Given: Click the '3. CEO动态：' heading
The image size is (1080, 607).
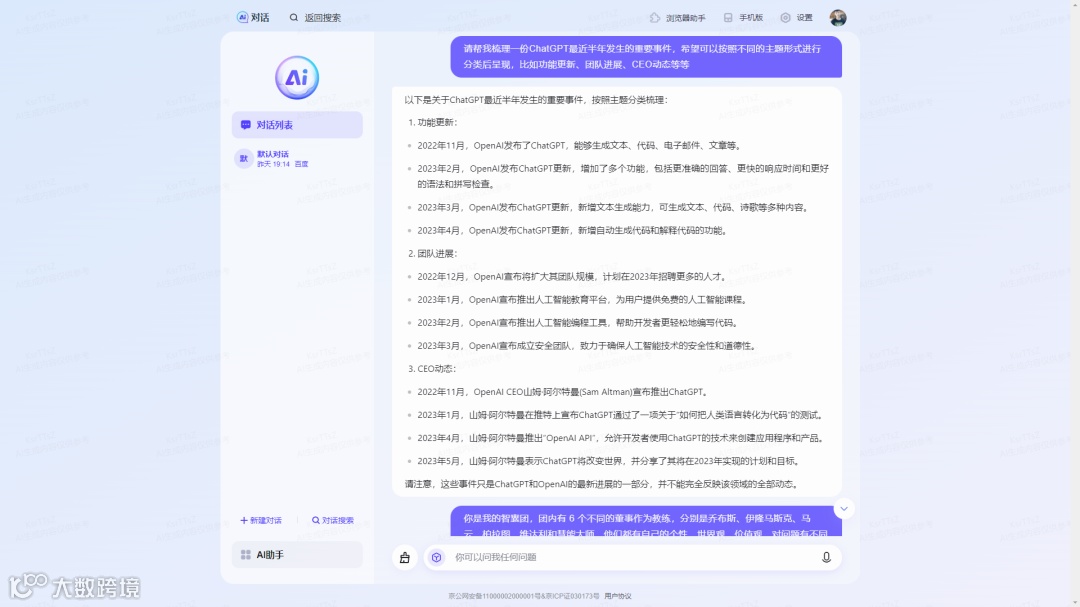Looking at the screenshot, I should point(432,369).
